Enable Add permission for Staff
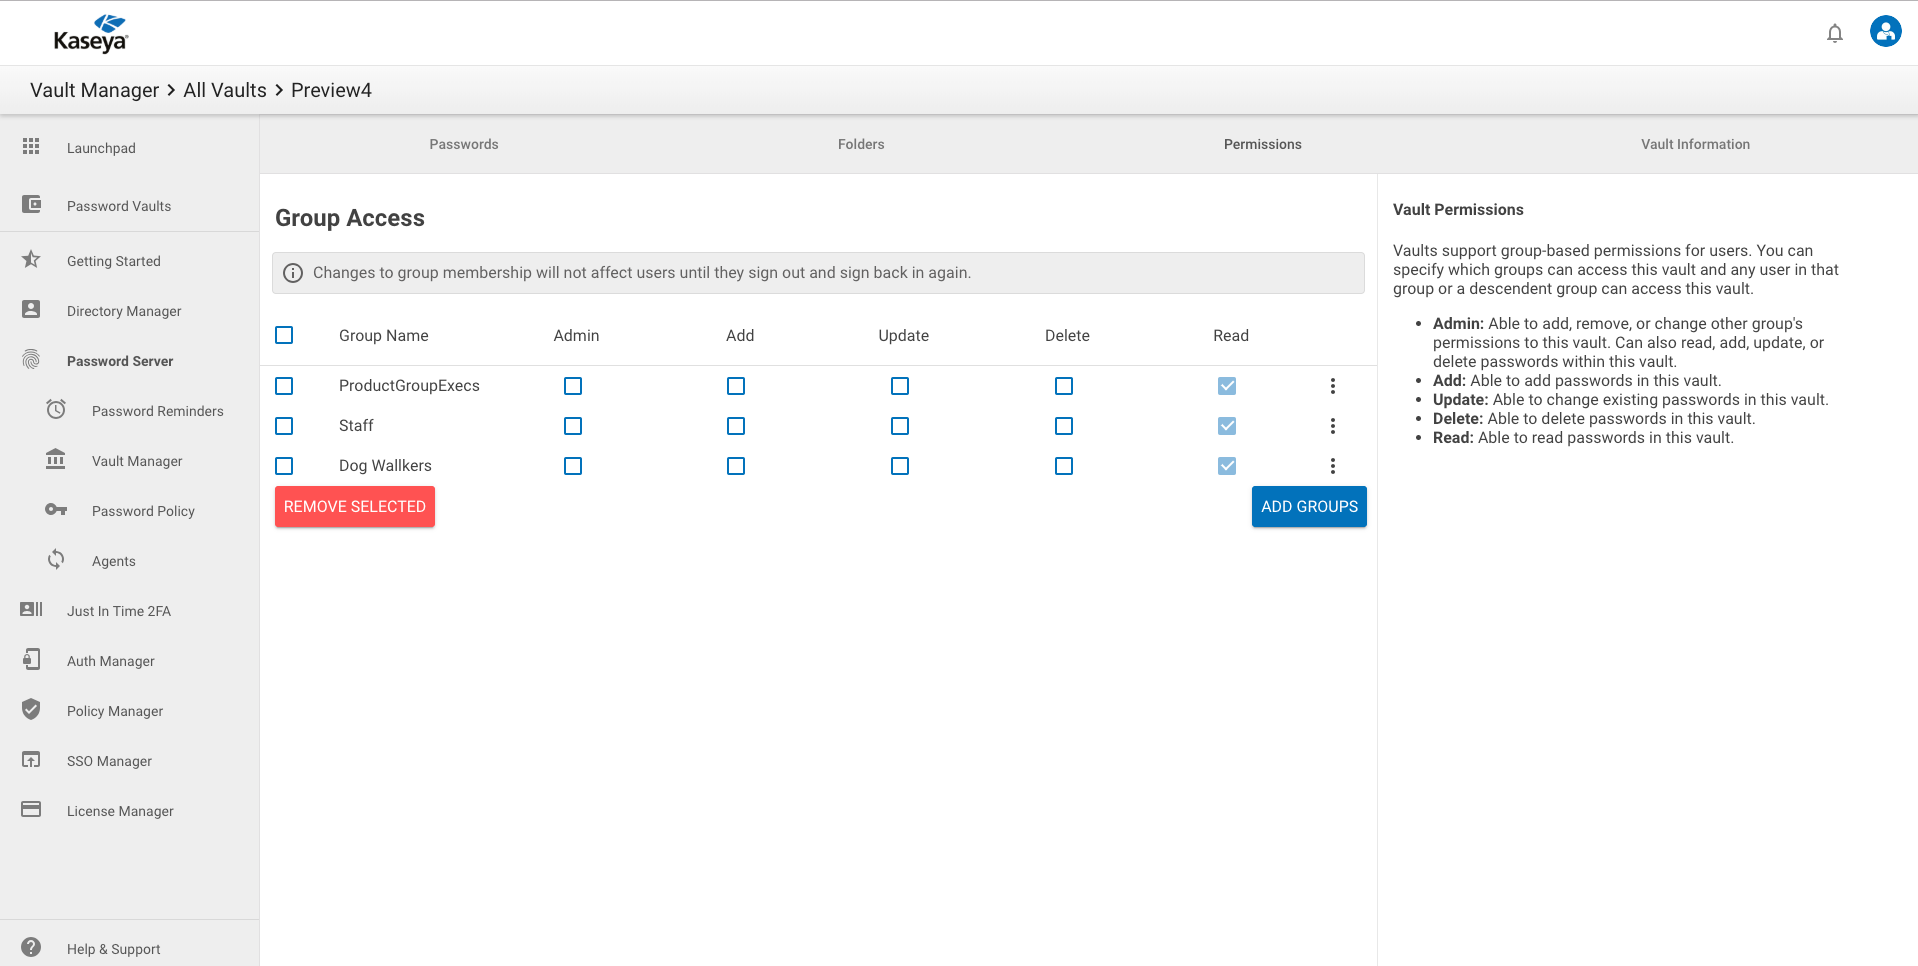Viewport: 1918px width, 966px height. click(736, 426)
